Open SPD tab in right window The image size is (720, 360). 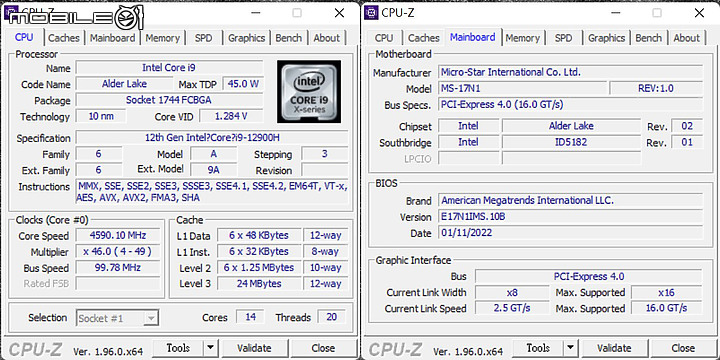click(x=563, y=38)
